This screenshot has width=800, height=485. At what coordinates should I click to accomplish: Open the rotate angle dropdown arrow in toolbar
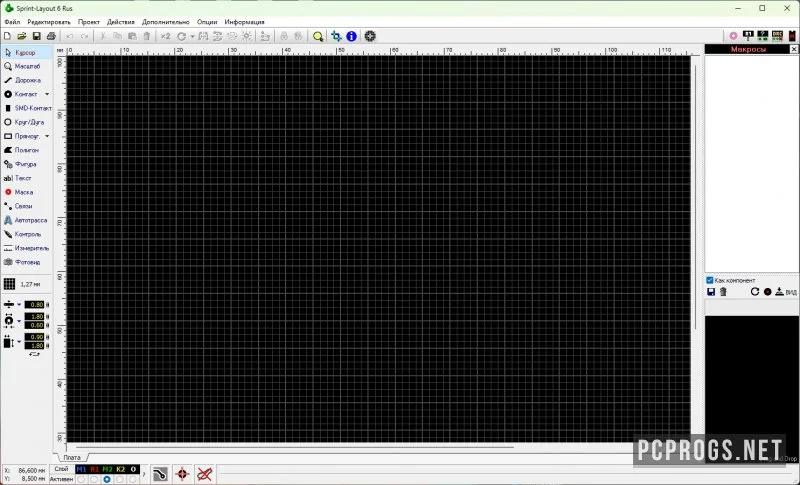click(x=192, y=37)
